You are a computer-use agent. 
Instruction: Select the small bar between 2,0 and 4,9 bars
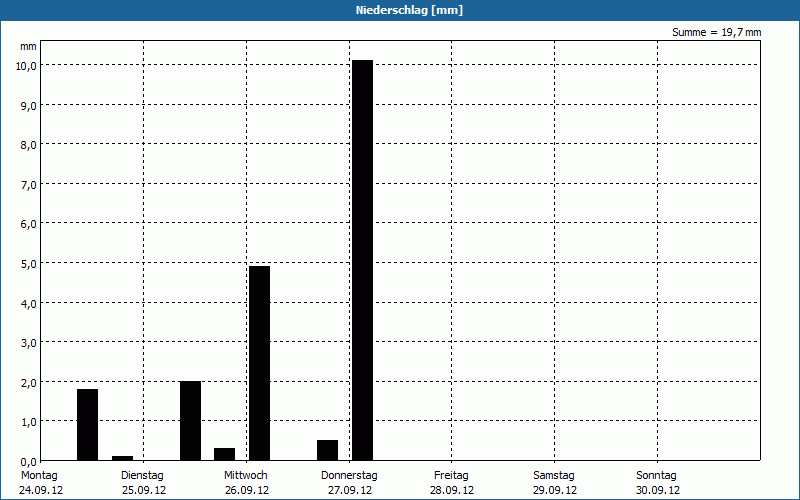(225, 454)
